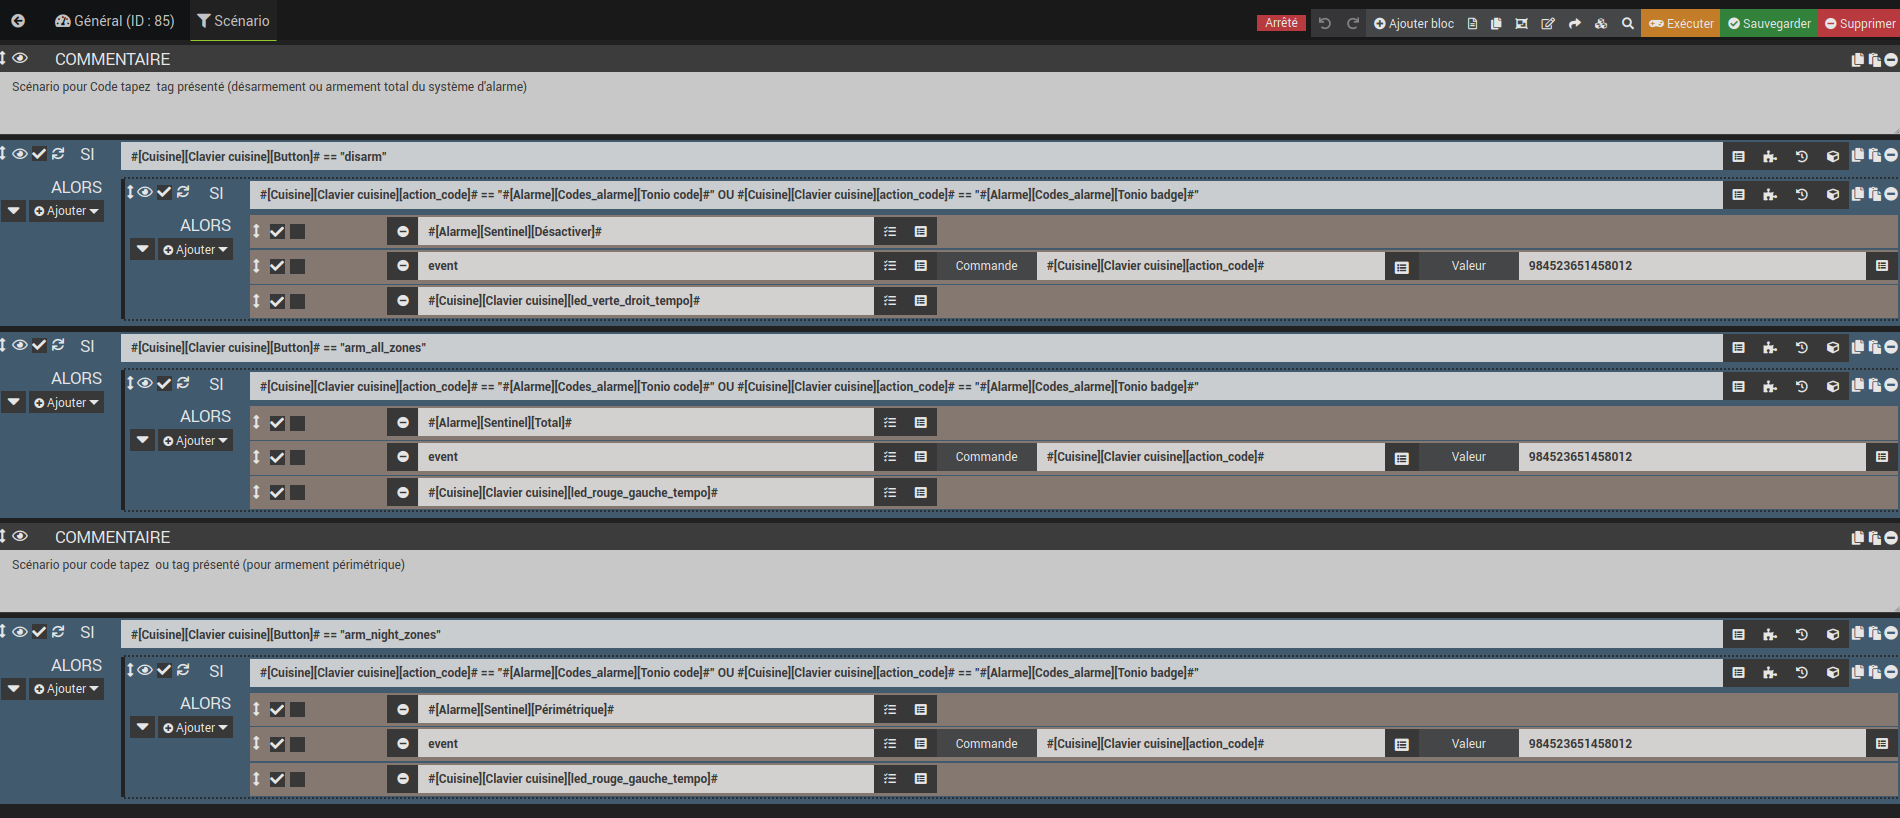Viewport: 1900px width, 818px height.
Task: Open the template cubes icon
Action: click(x=1601, y=23)
